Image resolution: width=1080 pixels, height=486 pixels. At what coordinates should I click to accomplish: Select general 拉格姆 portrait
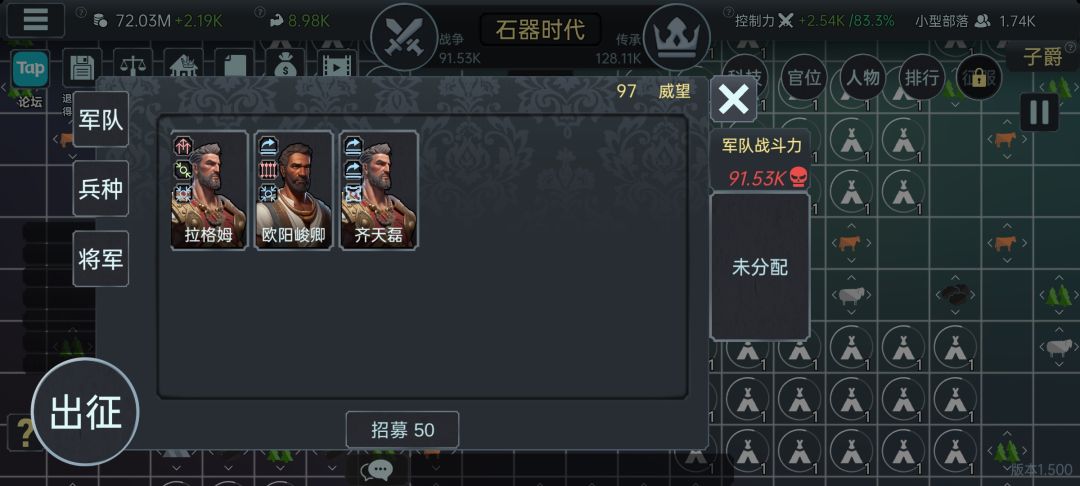click(209, 190)
